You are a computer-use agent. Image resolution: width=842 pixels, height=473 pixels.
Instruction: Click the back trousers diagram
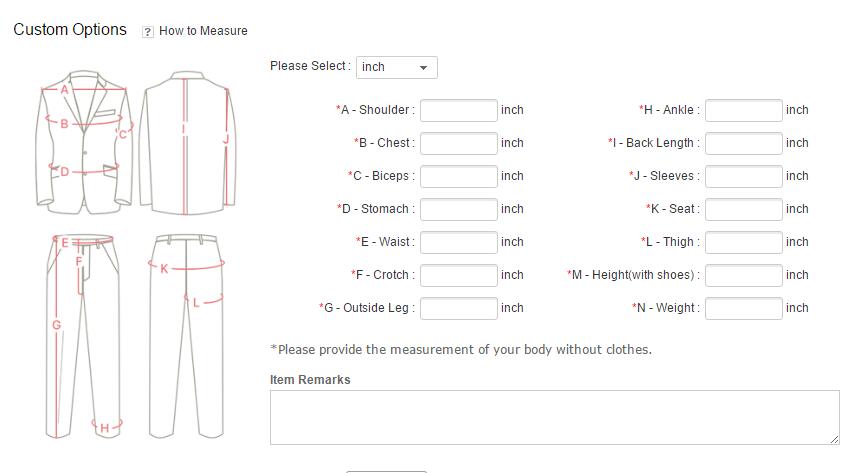coord(187,335)
